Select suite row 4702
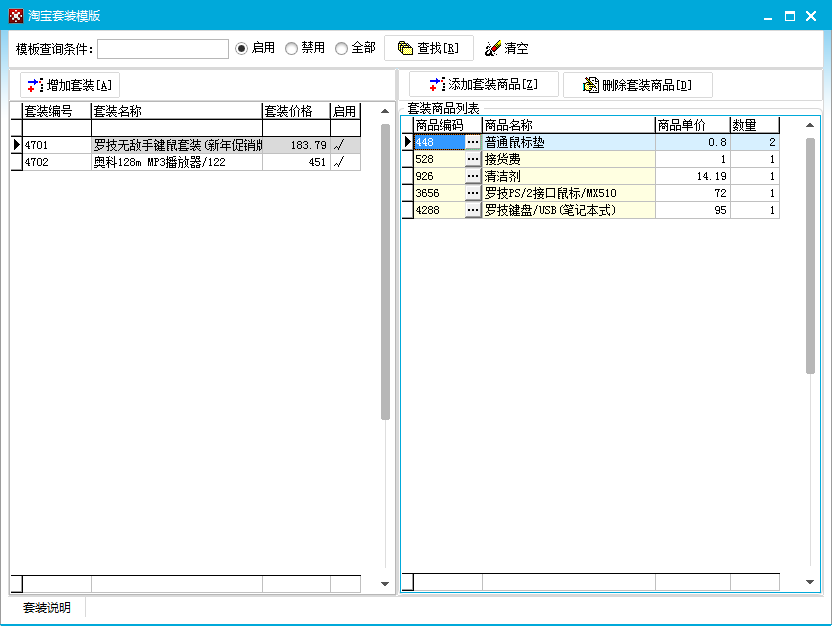 [x=186, y=162]
